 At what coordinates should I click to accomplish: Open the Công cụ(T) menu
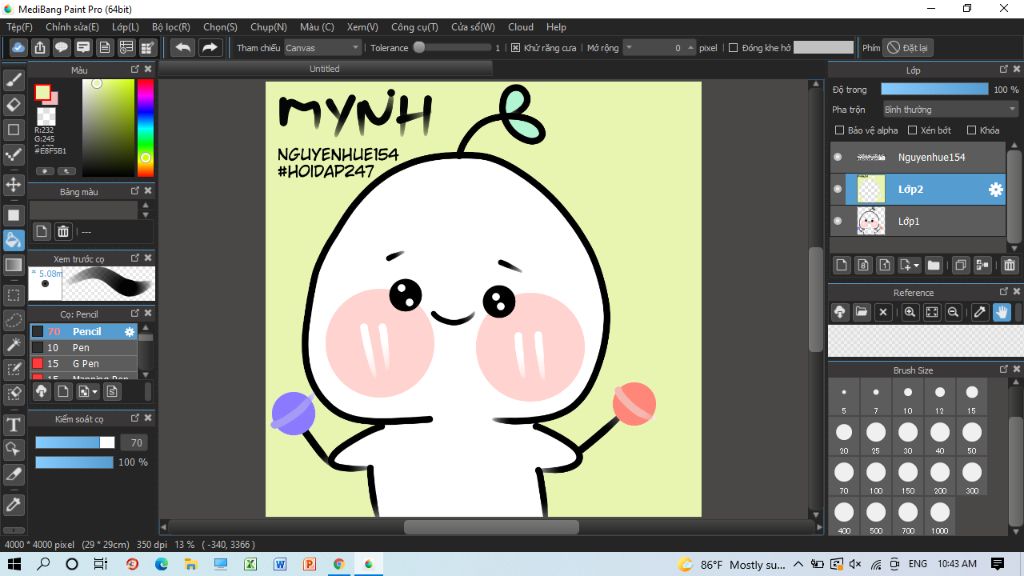pyautogui.click(x=415, y=27)
